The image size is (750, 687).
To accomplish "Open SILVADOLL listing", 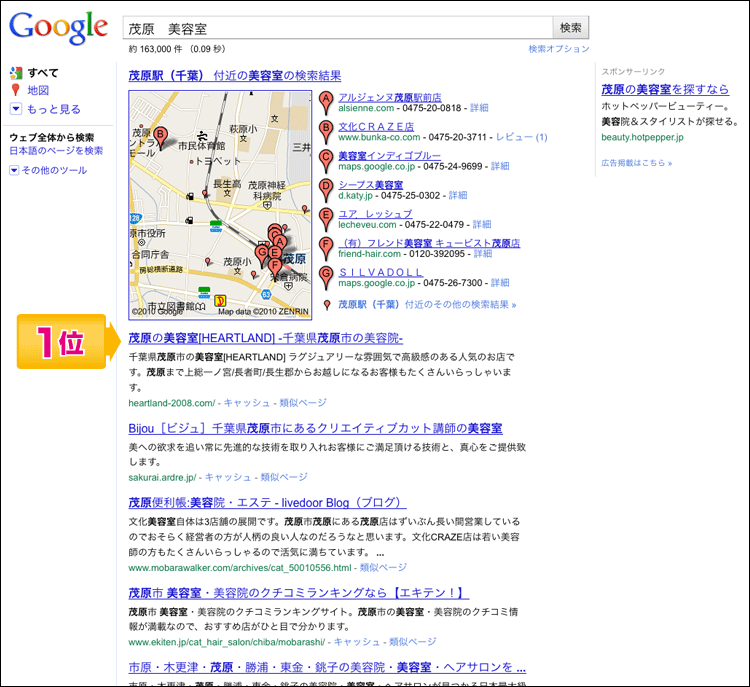I will coord(381,272).
